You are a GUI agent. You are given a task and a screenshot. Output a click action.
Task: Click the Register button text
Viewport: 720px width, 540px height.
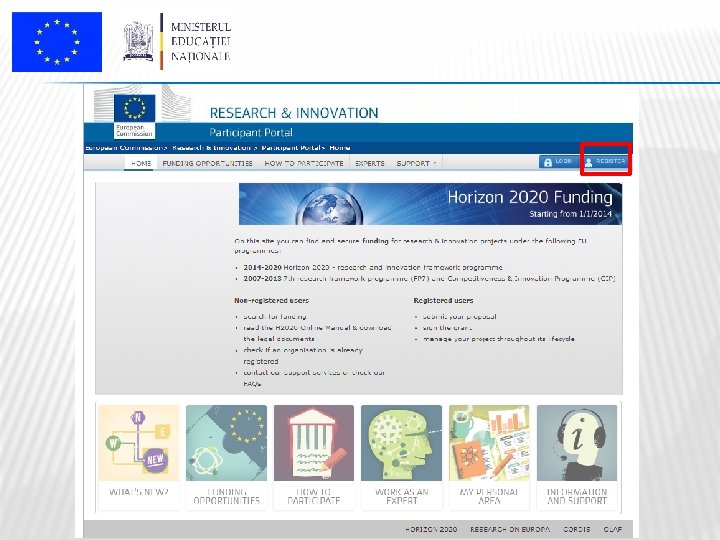click(x=611, y=161)
